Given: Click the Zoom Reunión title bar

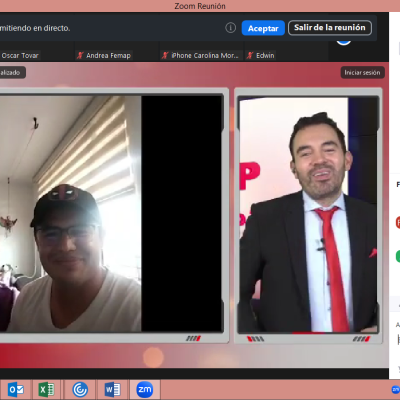Looking at the screenshot, I should tap(200, 6).
